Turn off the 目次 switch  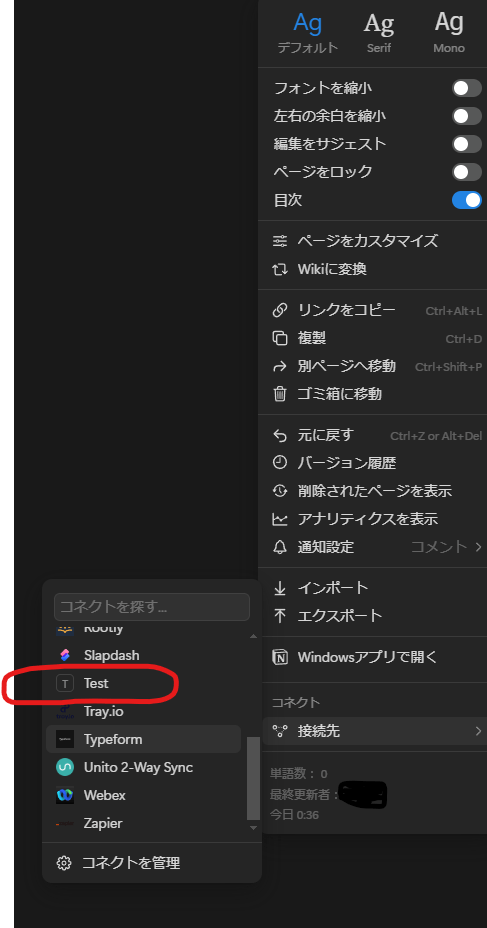click(x=467, y=200)
